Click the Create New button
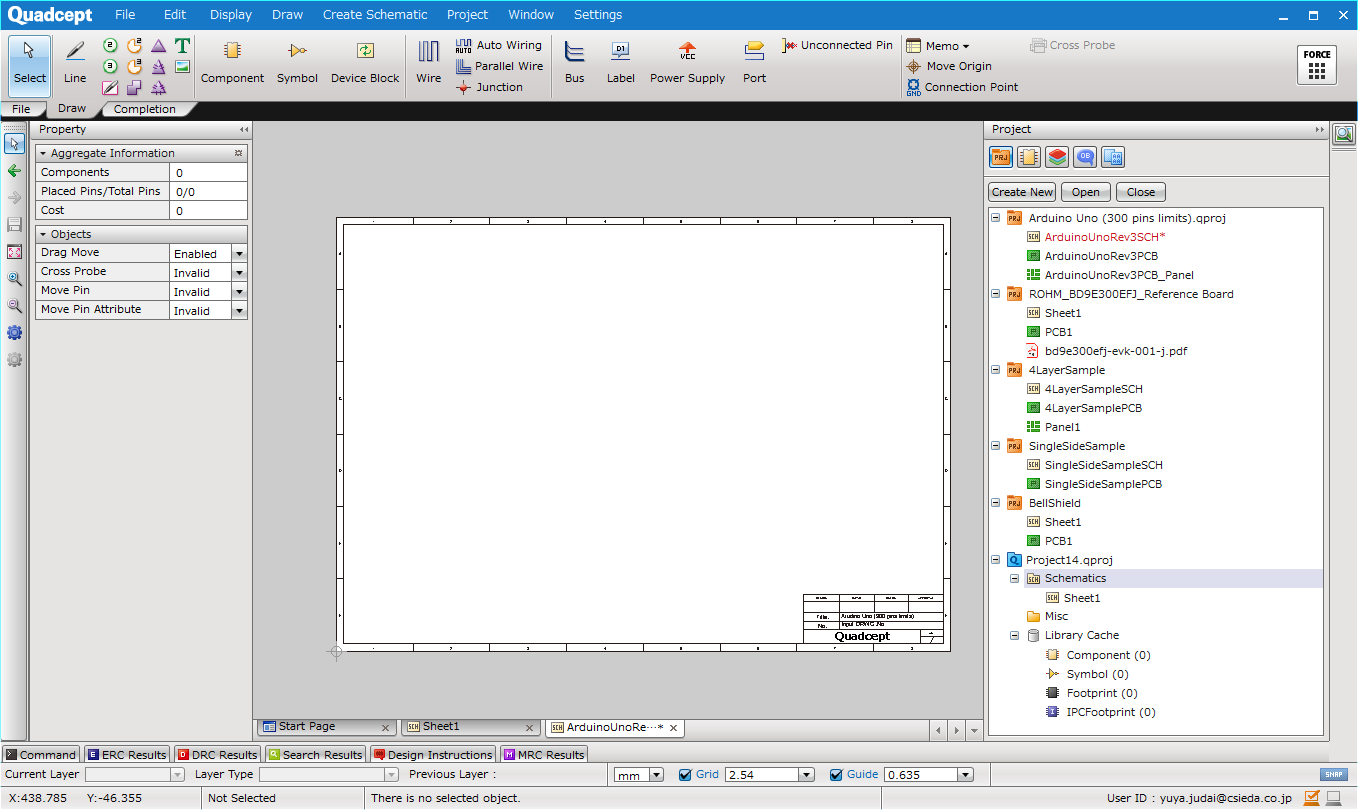The image size is (1358, 810). point(1022,192)
